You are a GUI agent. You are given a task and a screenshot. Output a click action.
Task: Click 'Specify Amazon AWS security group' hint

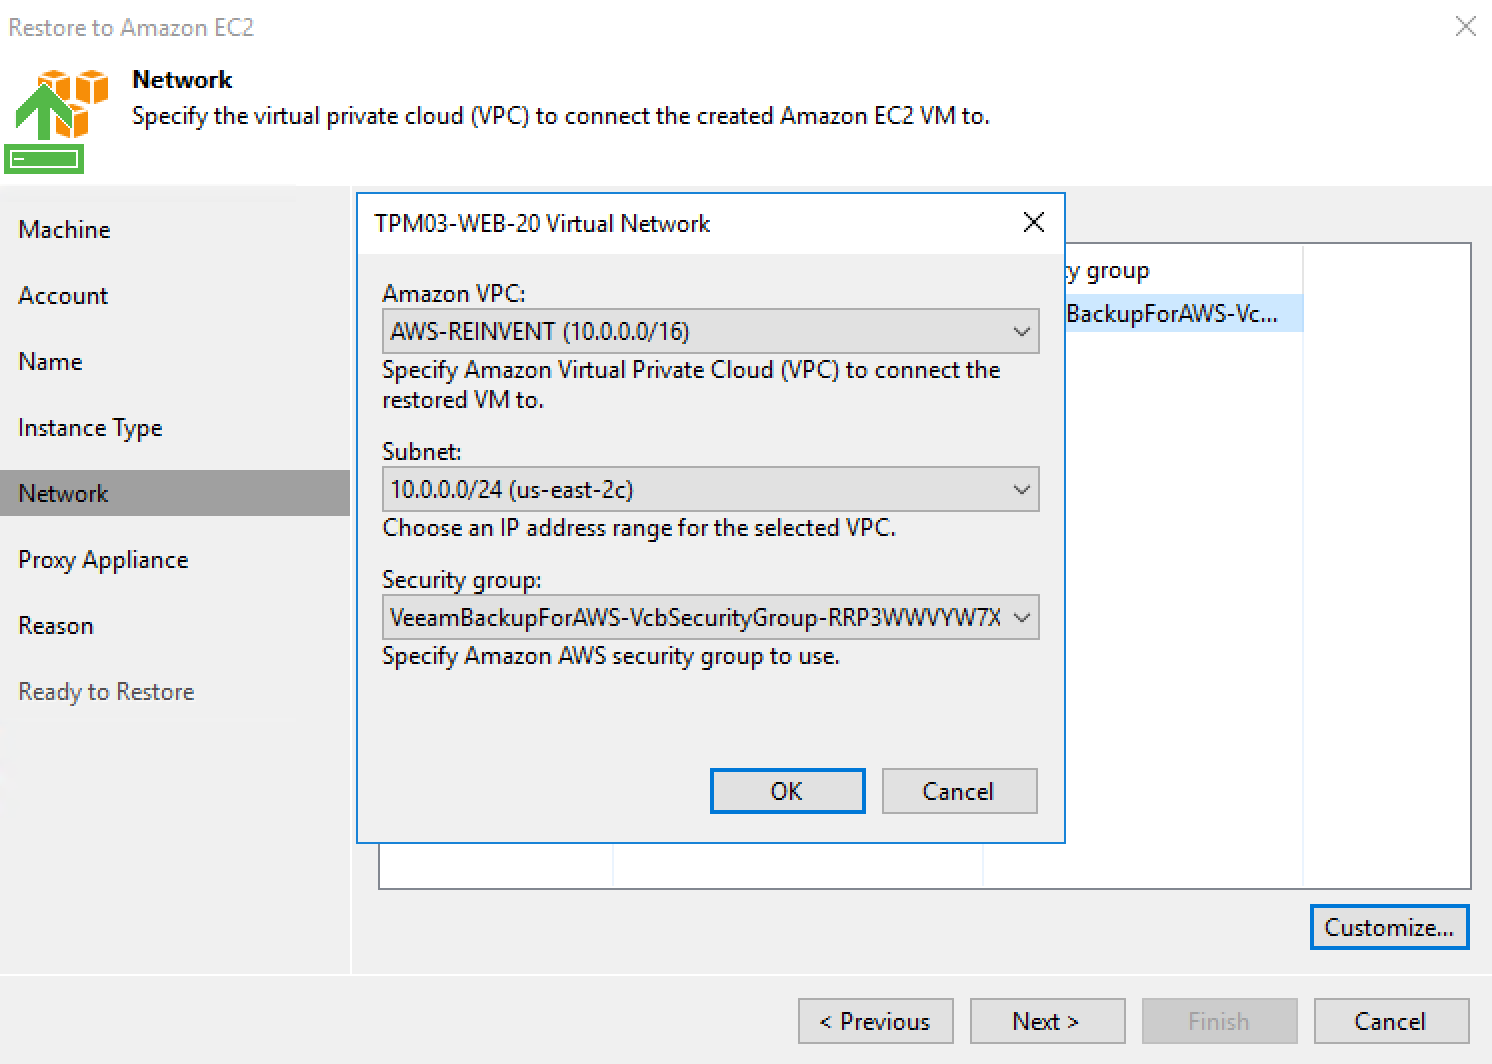(x=611, y=656)
